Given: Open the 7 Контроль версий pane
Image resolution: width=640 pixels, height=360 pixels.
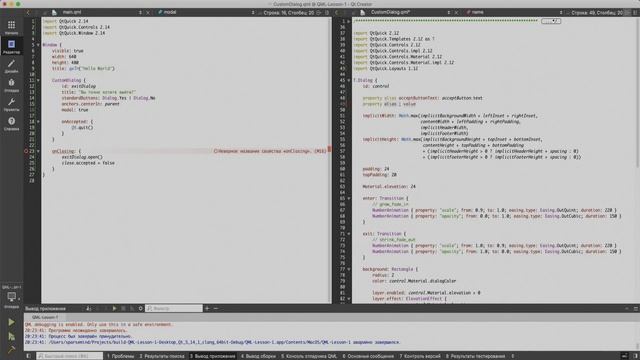Looking at the screenshot, I should pyautogui.click(x=420, y=356).
